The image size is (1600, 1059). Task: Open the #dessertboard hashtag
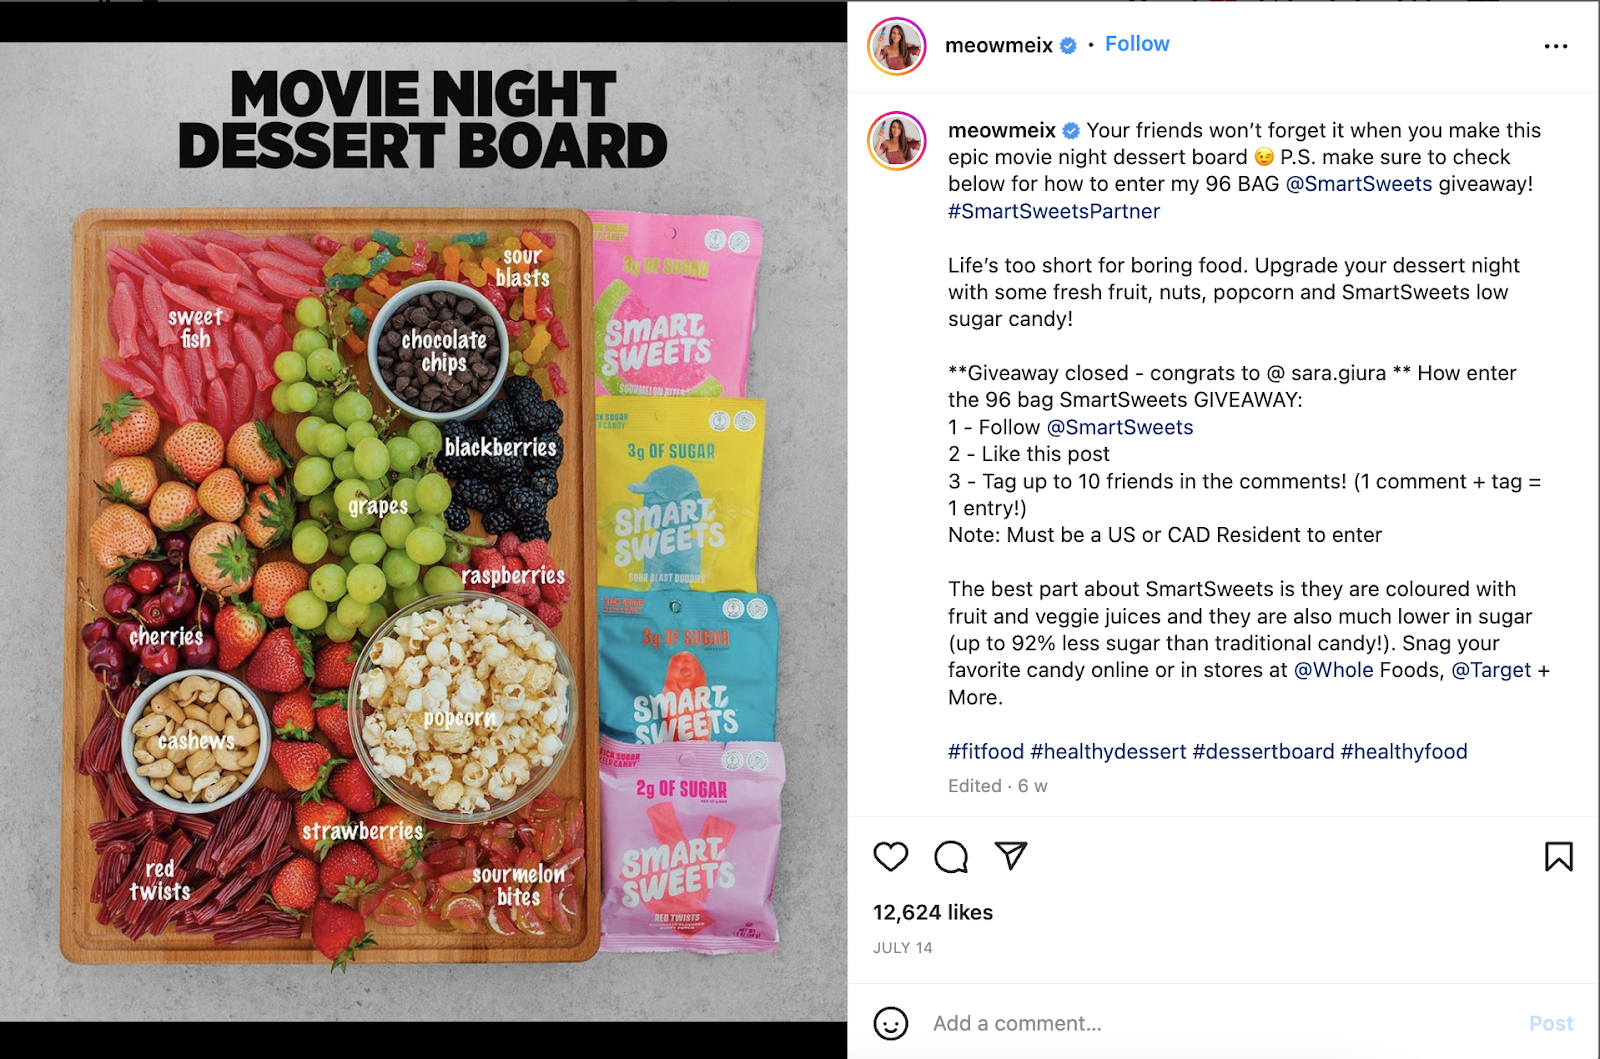click(x=1263, y=751)
